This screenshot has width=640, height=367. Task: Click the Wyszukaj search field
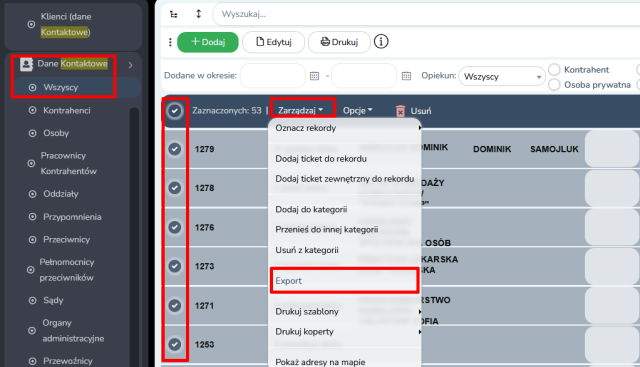(427, 14)
